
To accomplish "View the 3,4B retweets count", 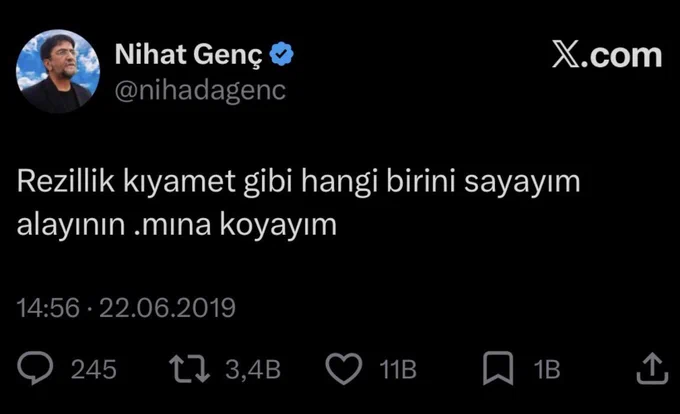I will pos(253,369).
